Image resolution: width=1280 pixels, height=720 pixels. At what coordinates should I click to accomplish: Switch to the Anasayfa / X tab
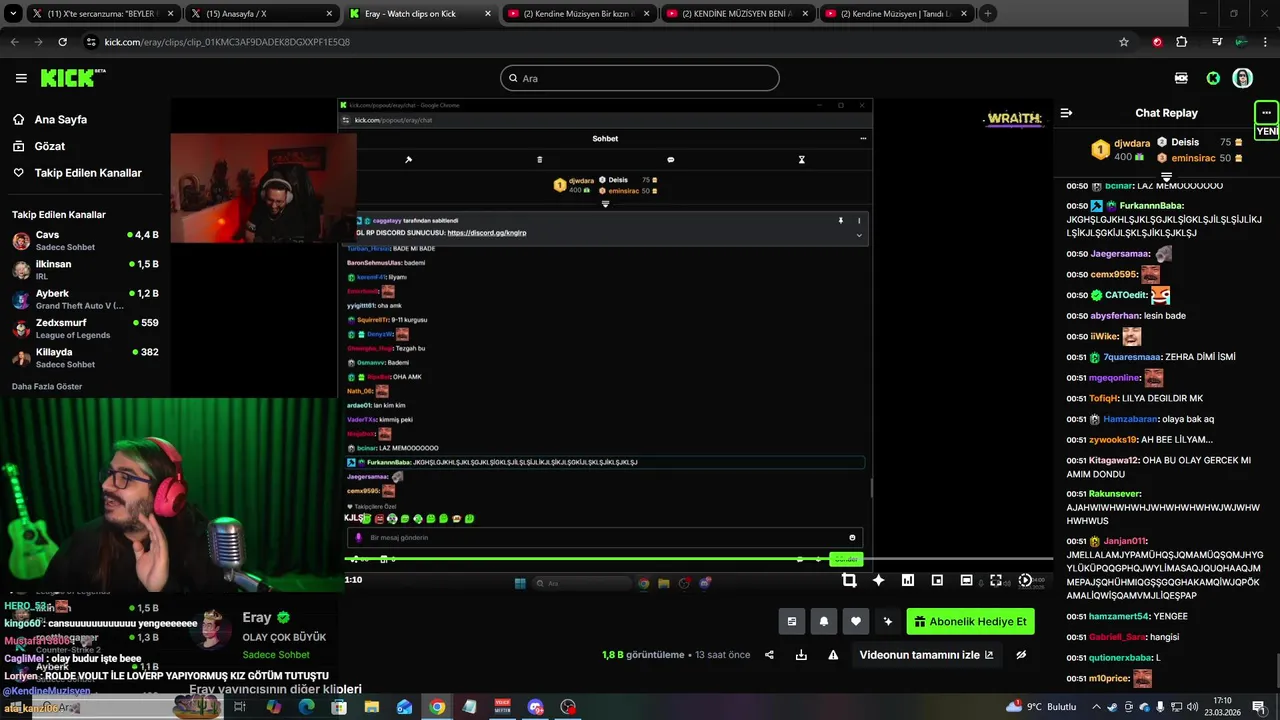click(262, 14)
